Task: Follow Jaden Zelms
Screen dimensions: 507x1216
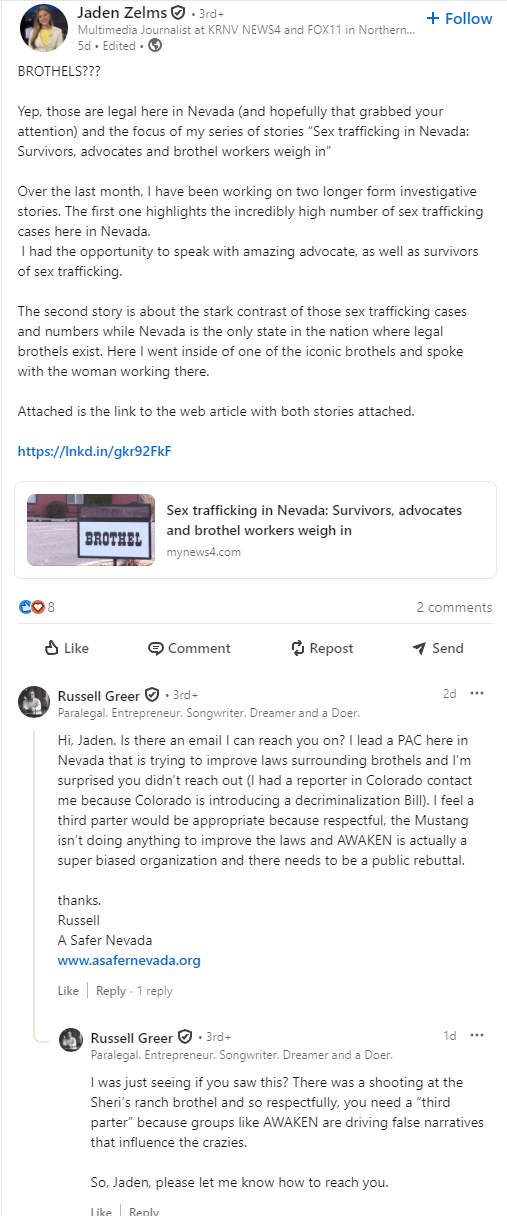Action: tap(459, 18)
